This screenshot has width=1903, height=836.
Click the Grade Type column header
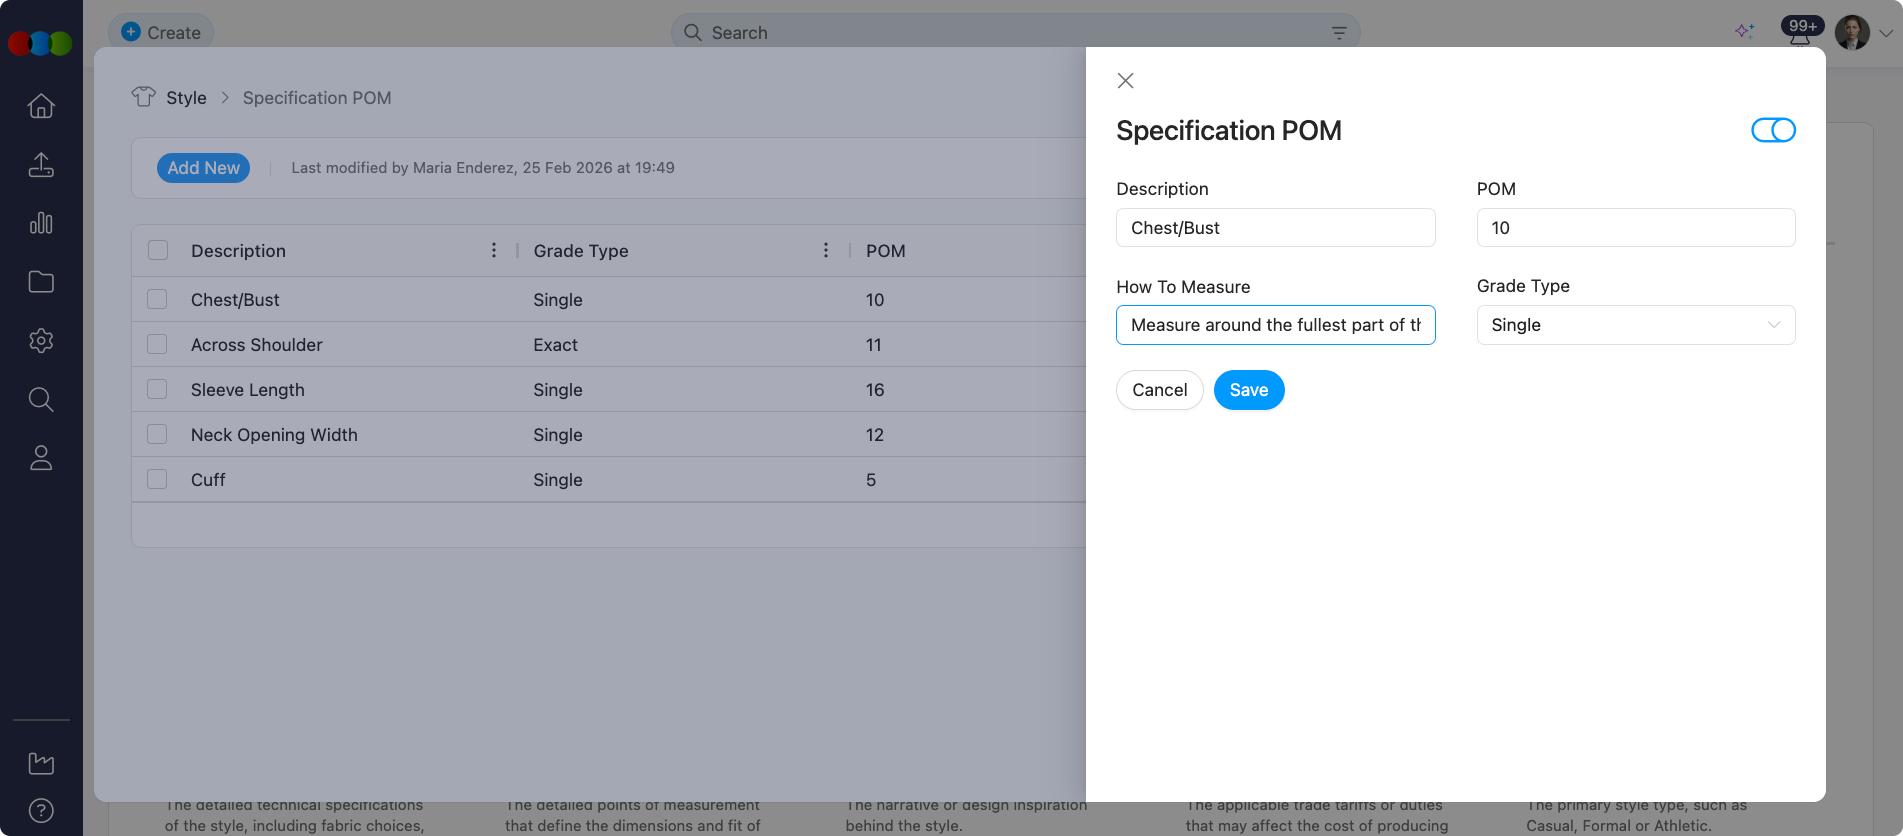pos(581,251)
